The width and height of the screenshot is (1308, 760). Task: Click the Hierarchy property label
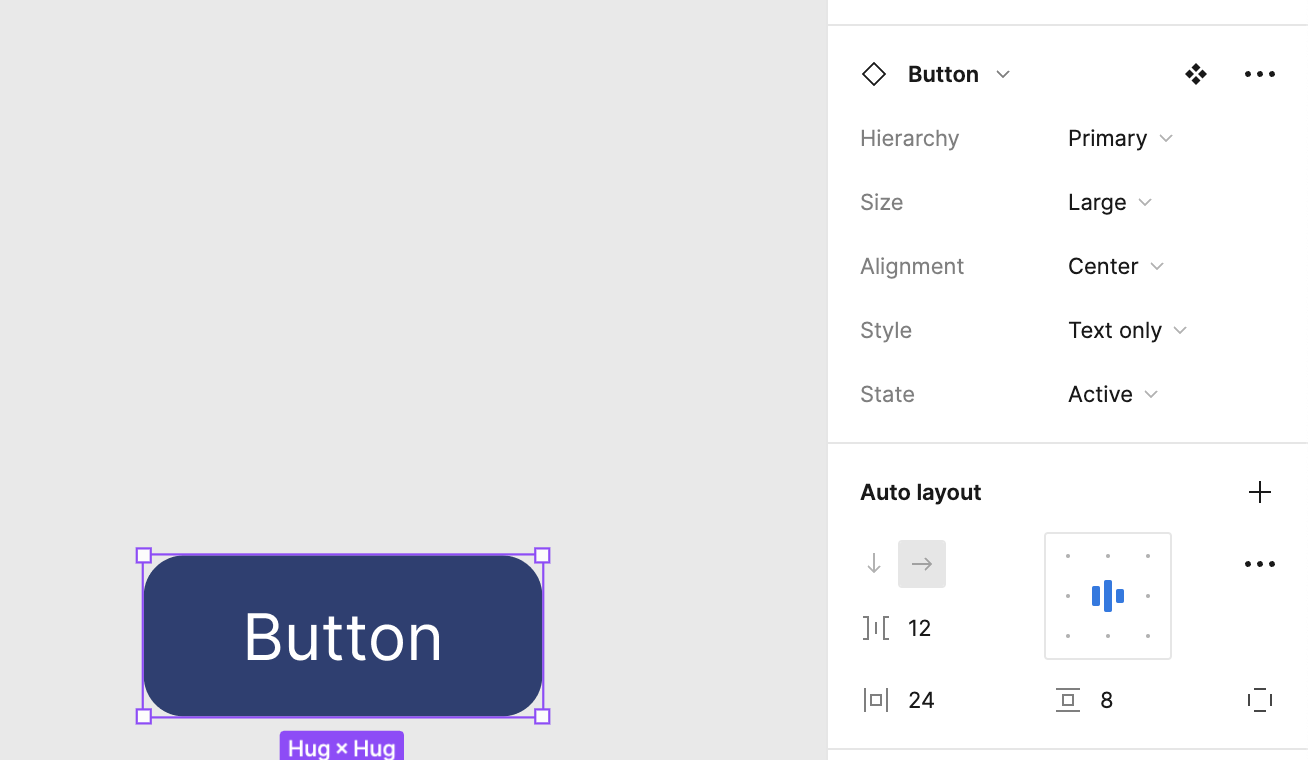pos(909,138)
